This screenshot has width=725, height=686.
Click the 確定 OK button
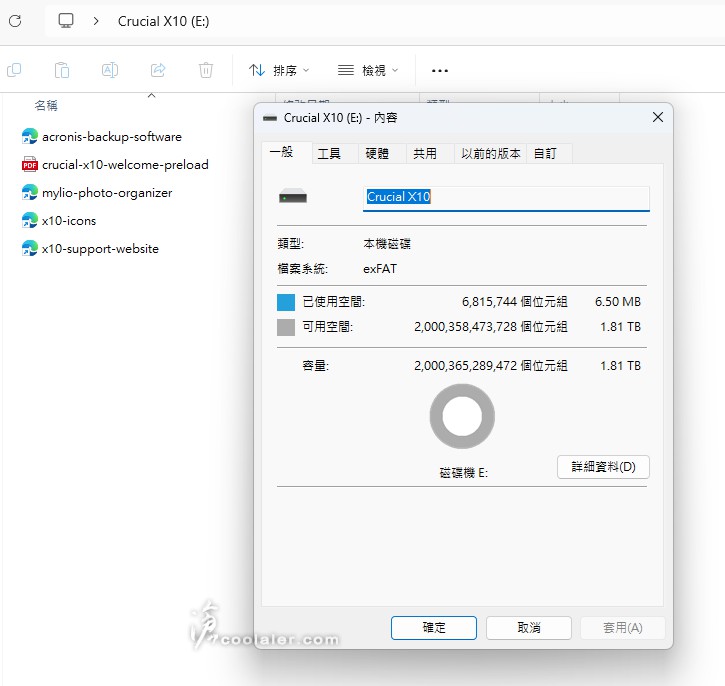coord(434,628)
